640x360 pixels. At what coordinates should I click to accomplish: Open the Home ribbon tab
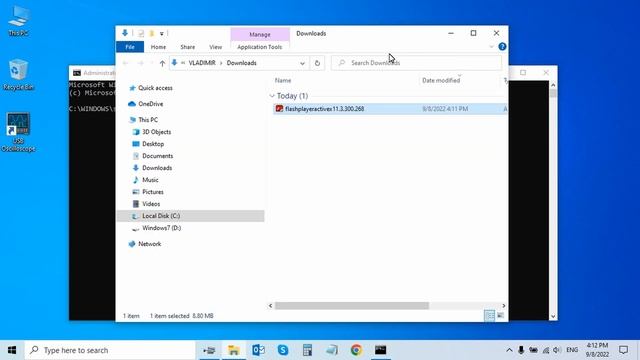(158, 47)
